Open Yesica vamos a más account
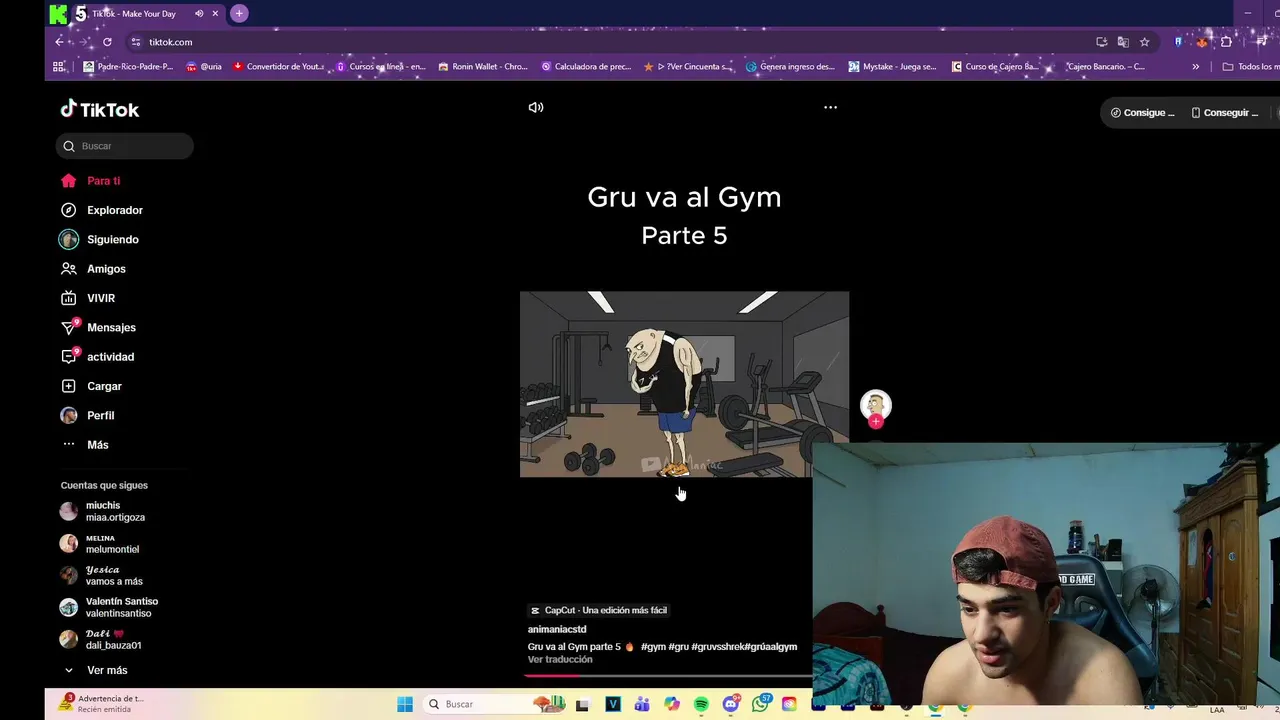 (x=101, y=575)
